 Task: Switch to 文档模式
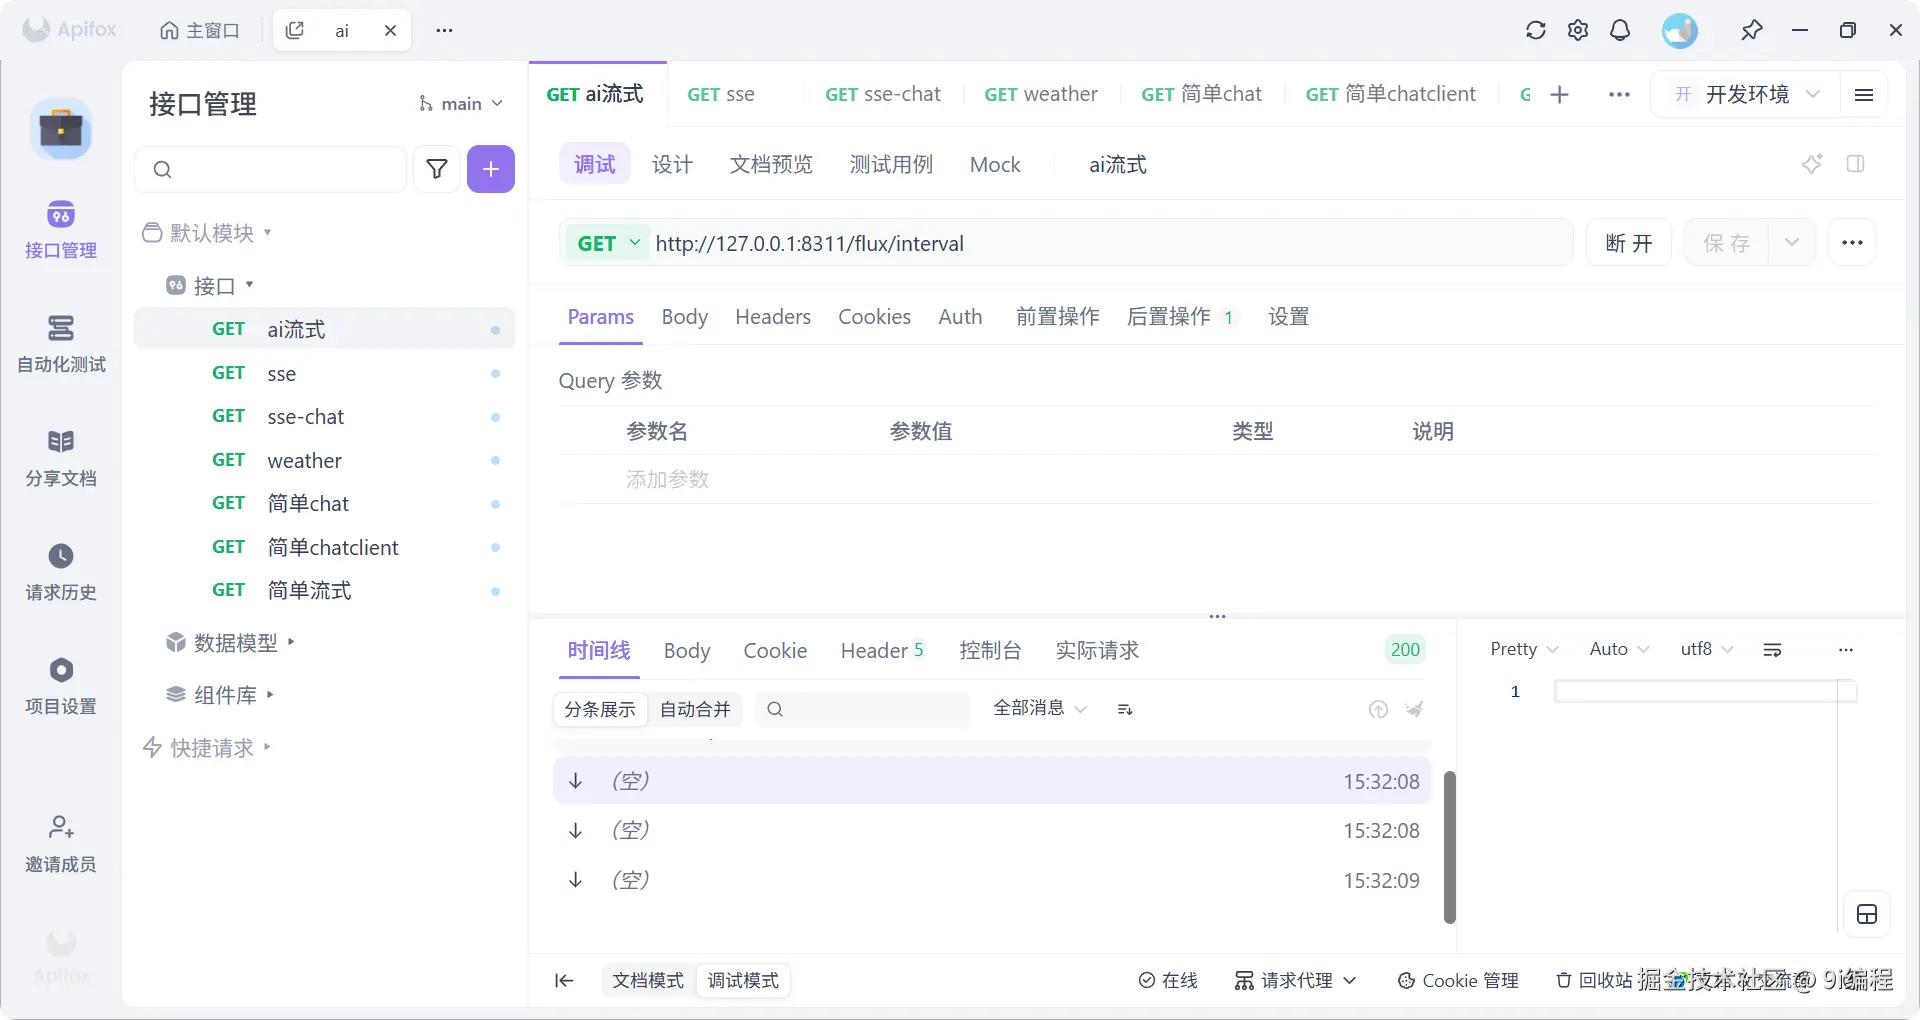(648, 981)
